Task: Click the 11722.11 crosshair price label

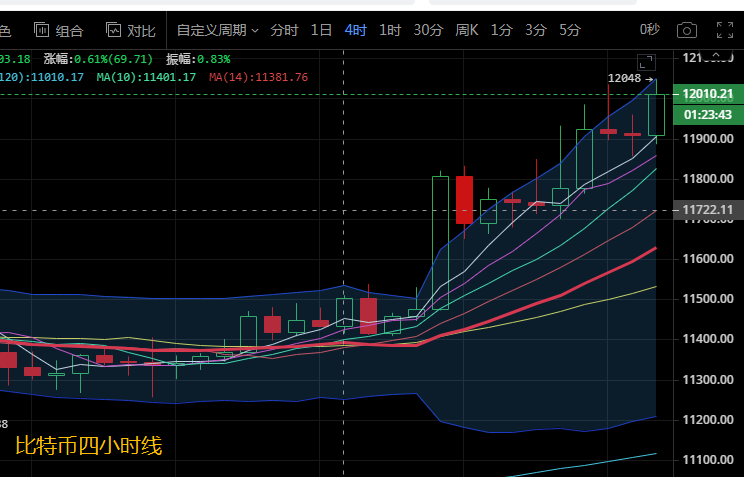Action: tap(707, 210)
